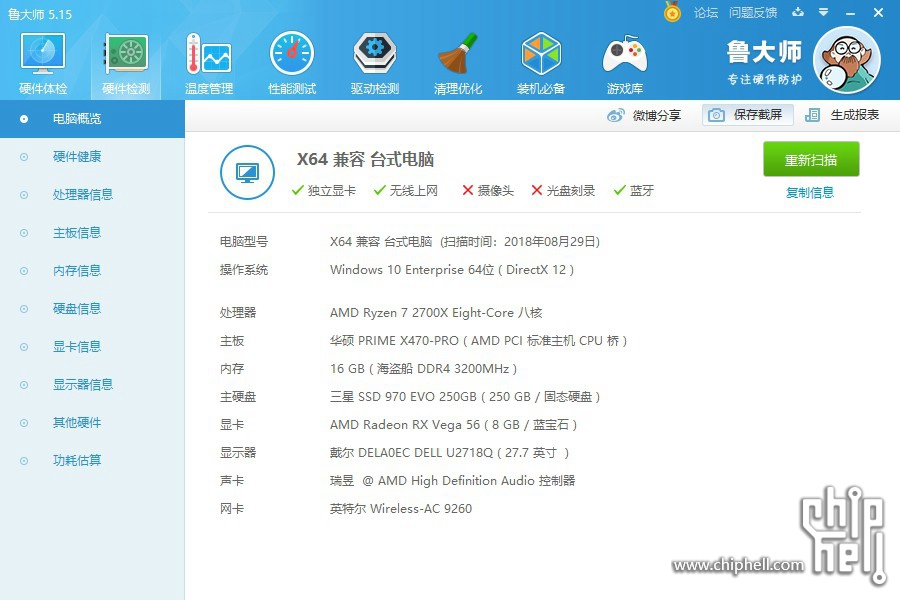The width and height of the screenshot is (900, 600).
Task: Click 论坛 forum link
Action: [705, 12]
